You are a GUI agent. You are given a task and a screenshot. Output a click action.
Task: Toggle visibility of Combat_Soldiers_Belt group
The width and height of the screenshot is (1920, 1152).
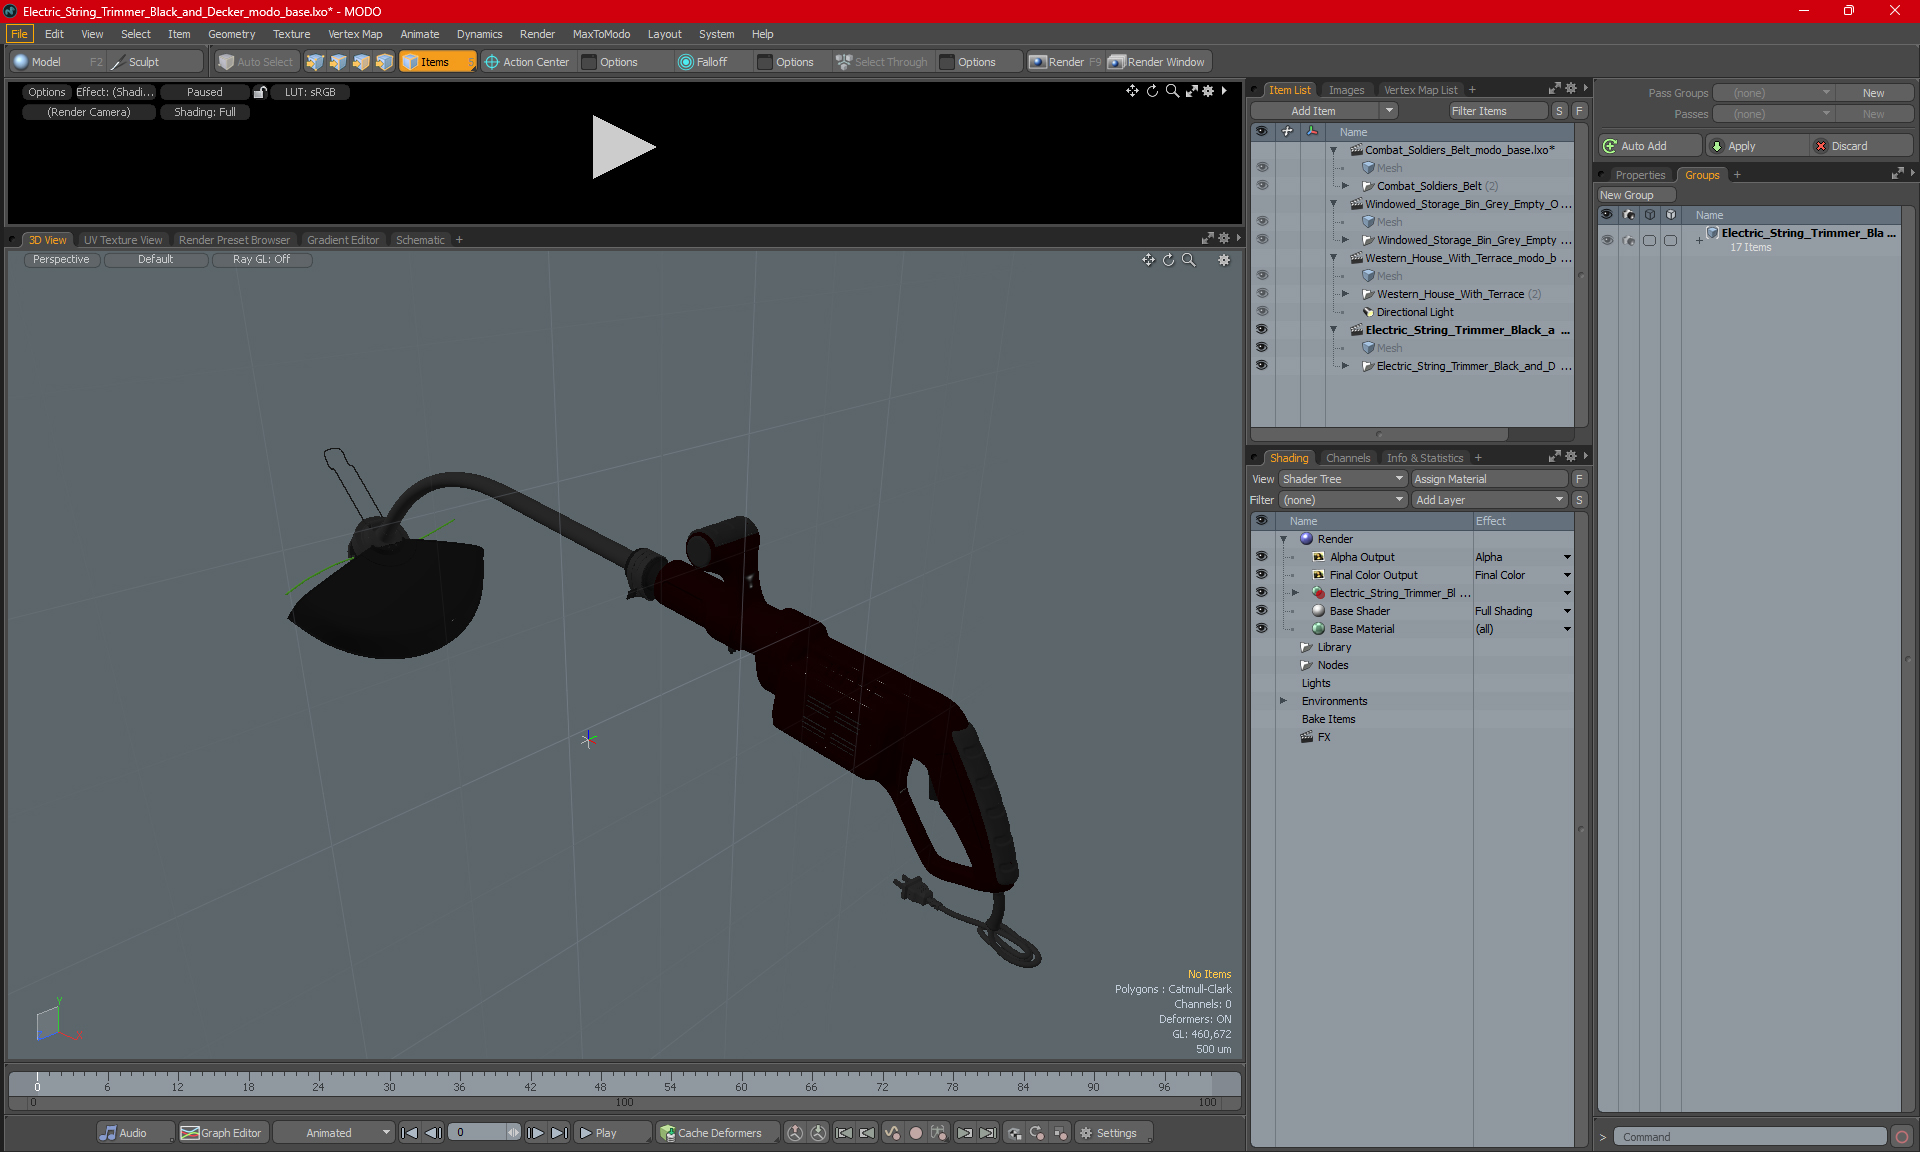[1262, 186]
